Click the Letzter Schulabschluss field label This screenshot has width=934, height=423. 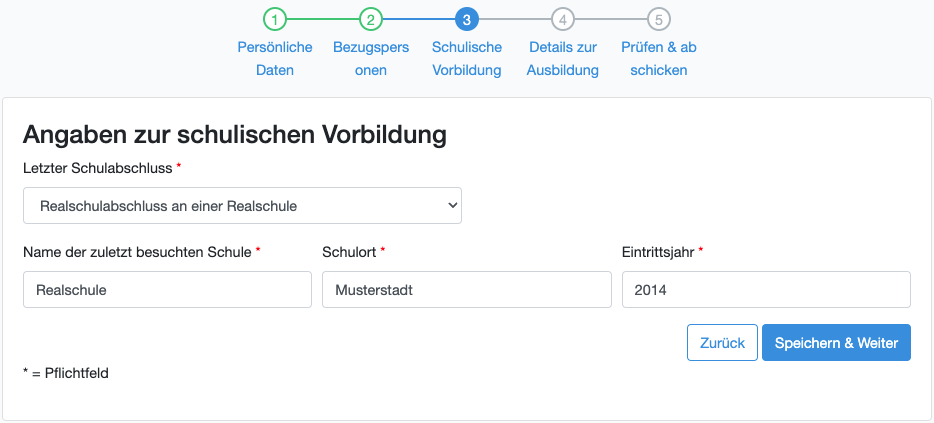(x=97, y=168)
